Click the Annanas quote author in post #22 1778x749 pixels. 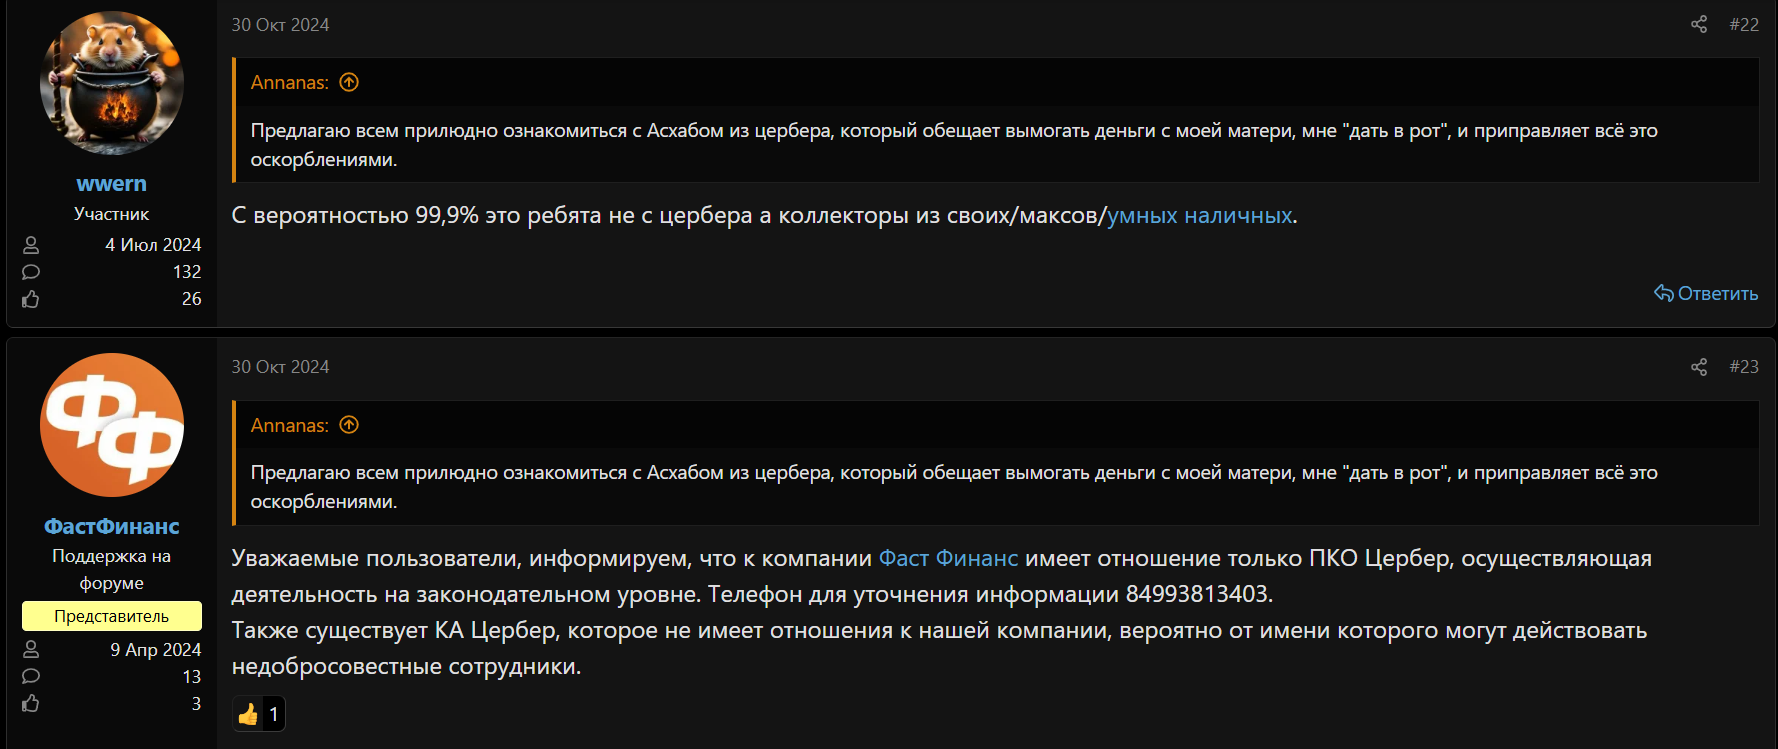288,83
